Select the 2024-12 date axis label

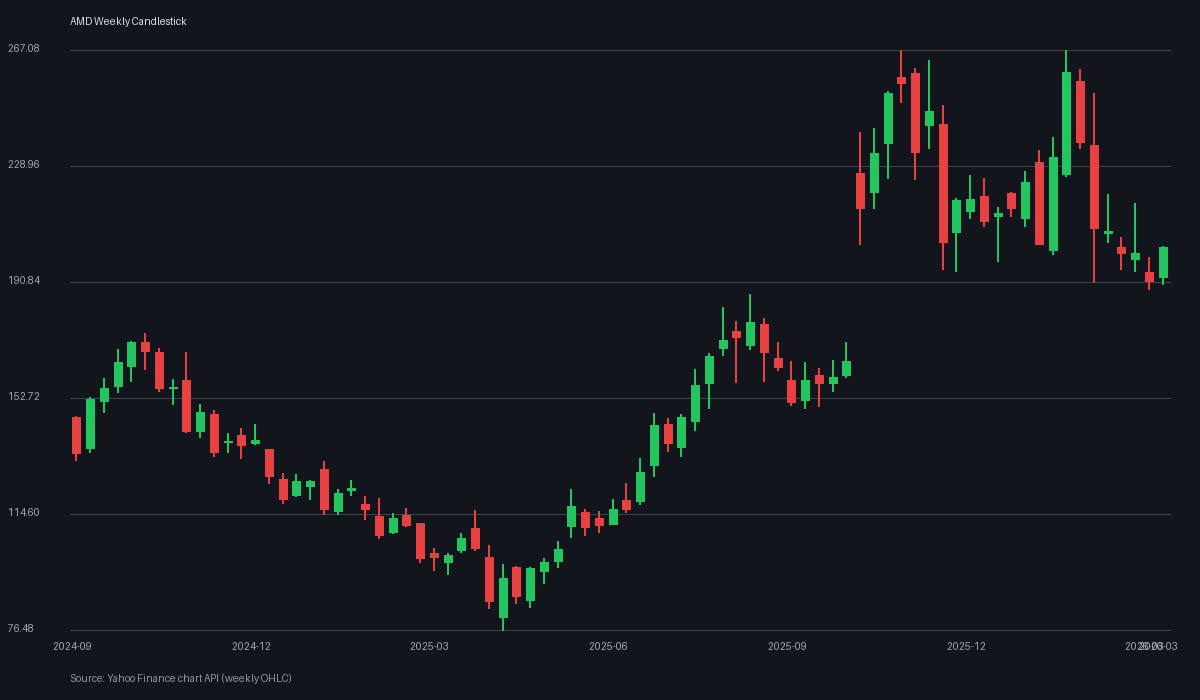click(x=253, y=646)
